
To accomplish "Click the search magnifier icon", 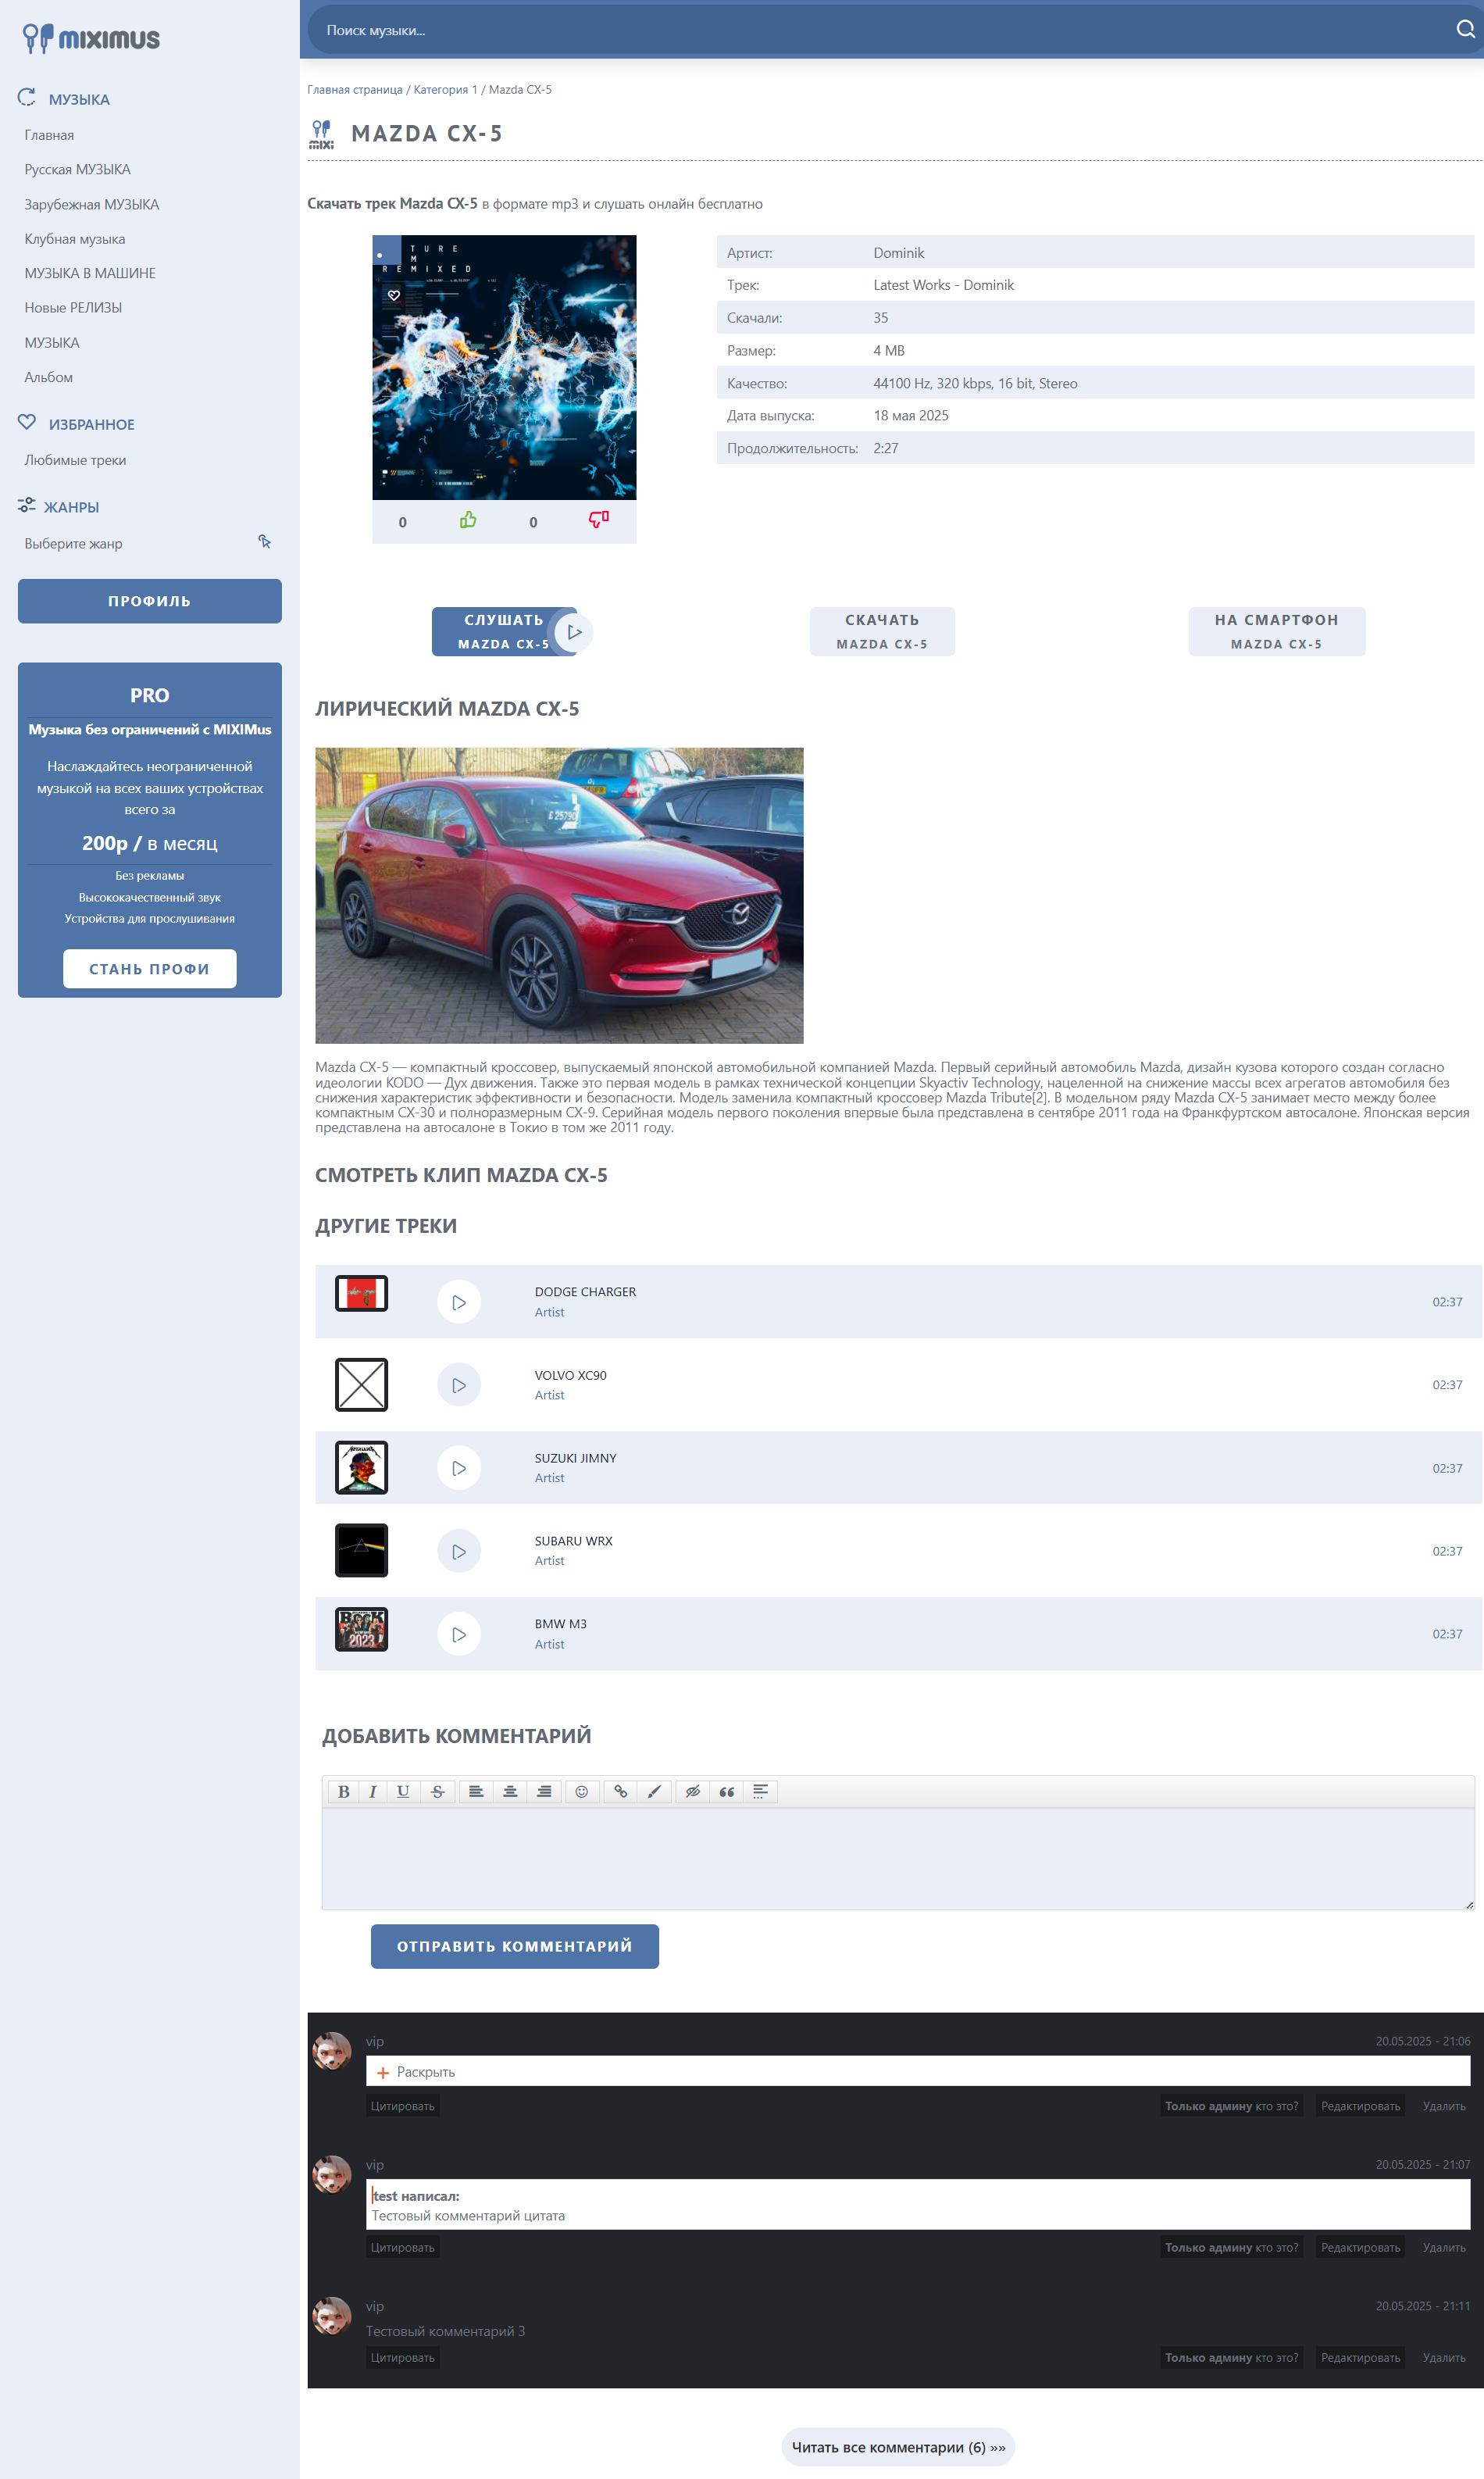I will click(1464, 30).
